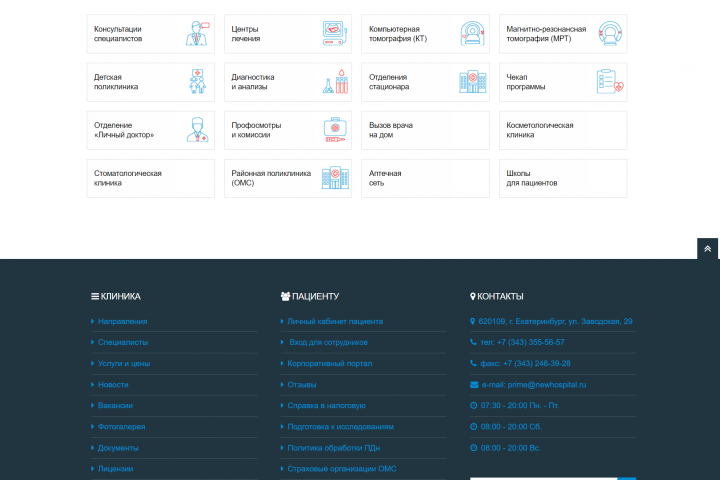Screen dimensions: 720x480
Task: Open the Вызов врача на дом card
Action: 425,130
